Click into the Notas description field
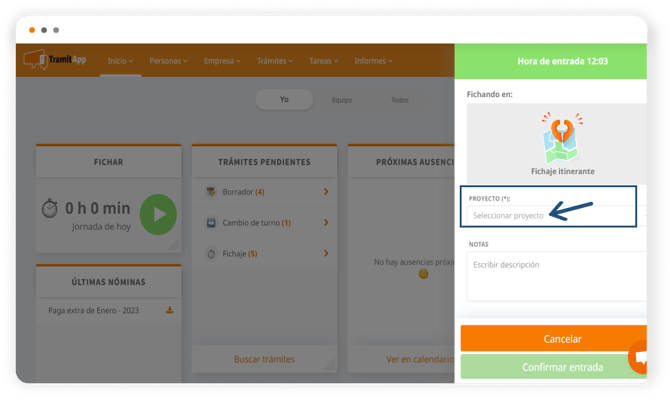Viewport: 670px width, 399px height. coord(556,276)
